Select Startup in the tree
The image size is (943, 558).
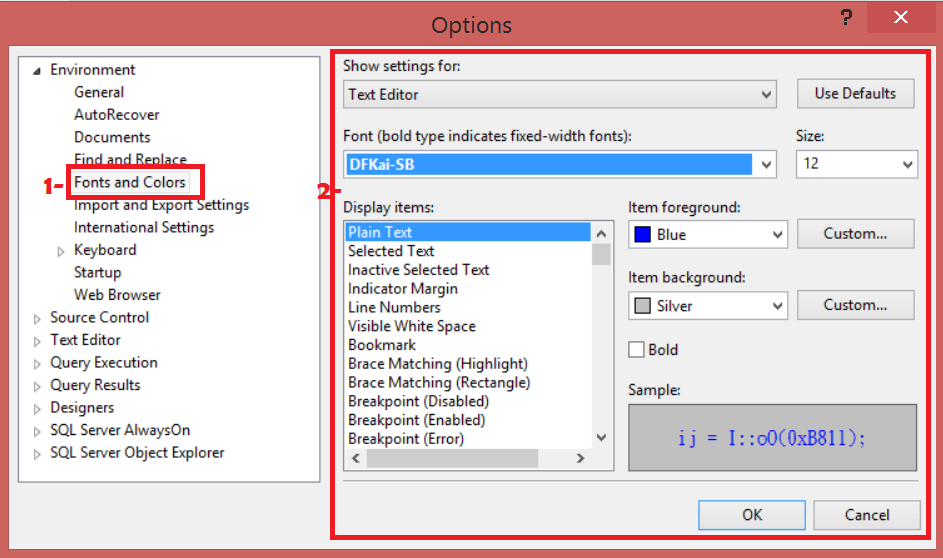[x=97, y=272]
